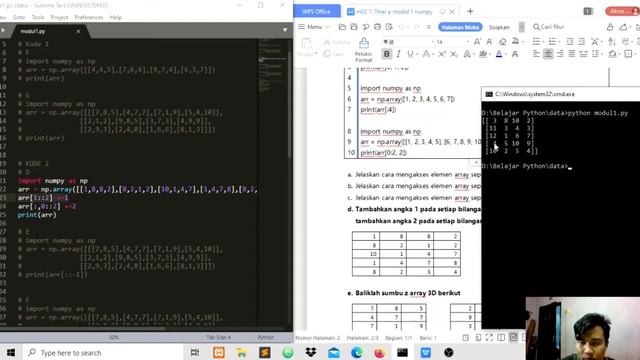Align text right in WPS Writer
This screenshot has width=640, height=360.
tap(560, 54)
